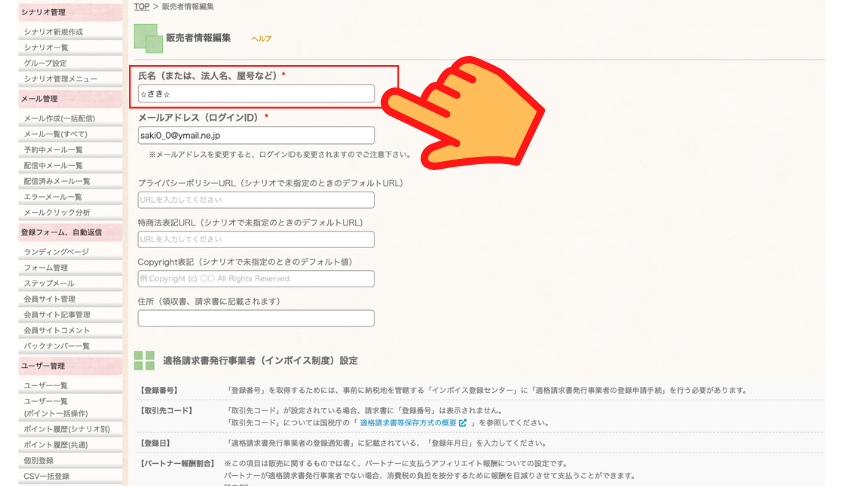Open シナリオ管理メニュー in sidebar
Screen dimensions: 856x486
61,79
